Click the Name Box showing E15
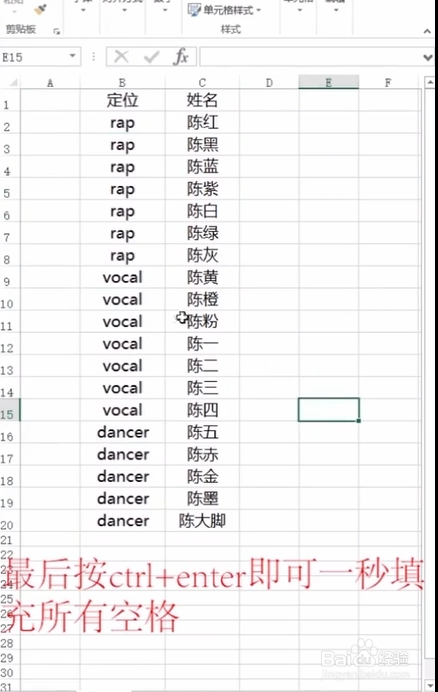This screenshot has height=692, width=438. point(34,57)
